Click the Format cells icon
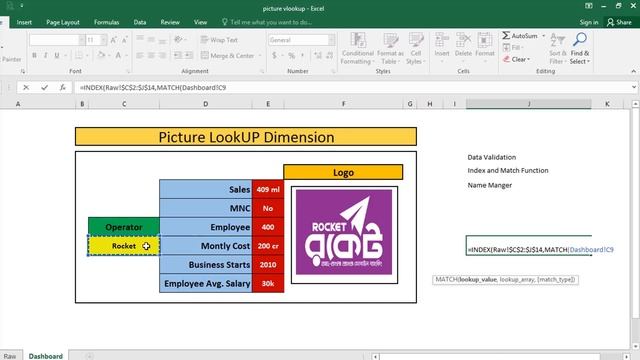The image size is (640, 360). [x=485, y=40]
